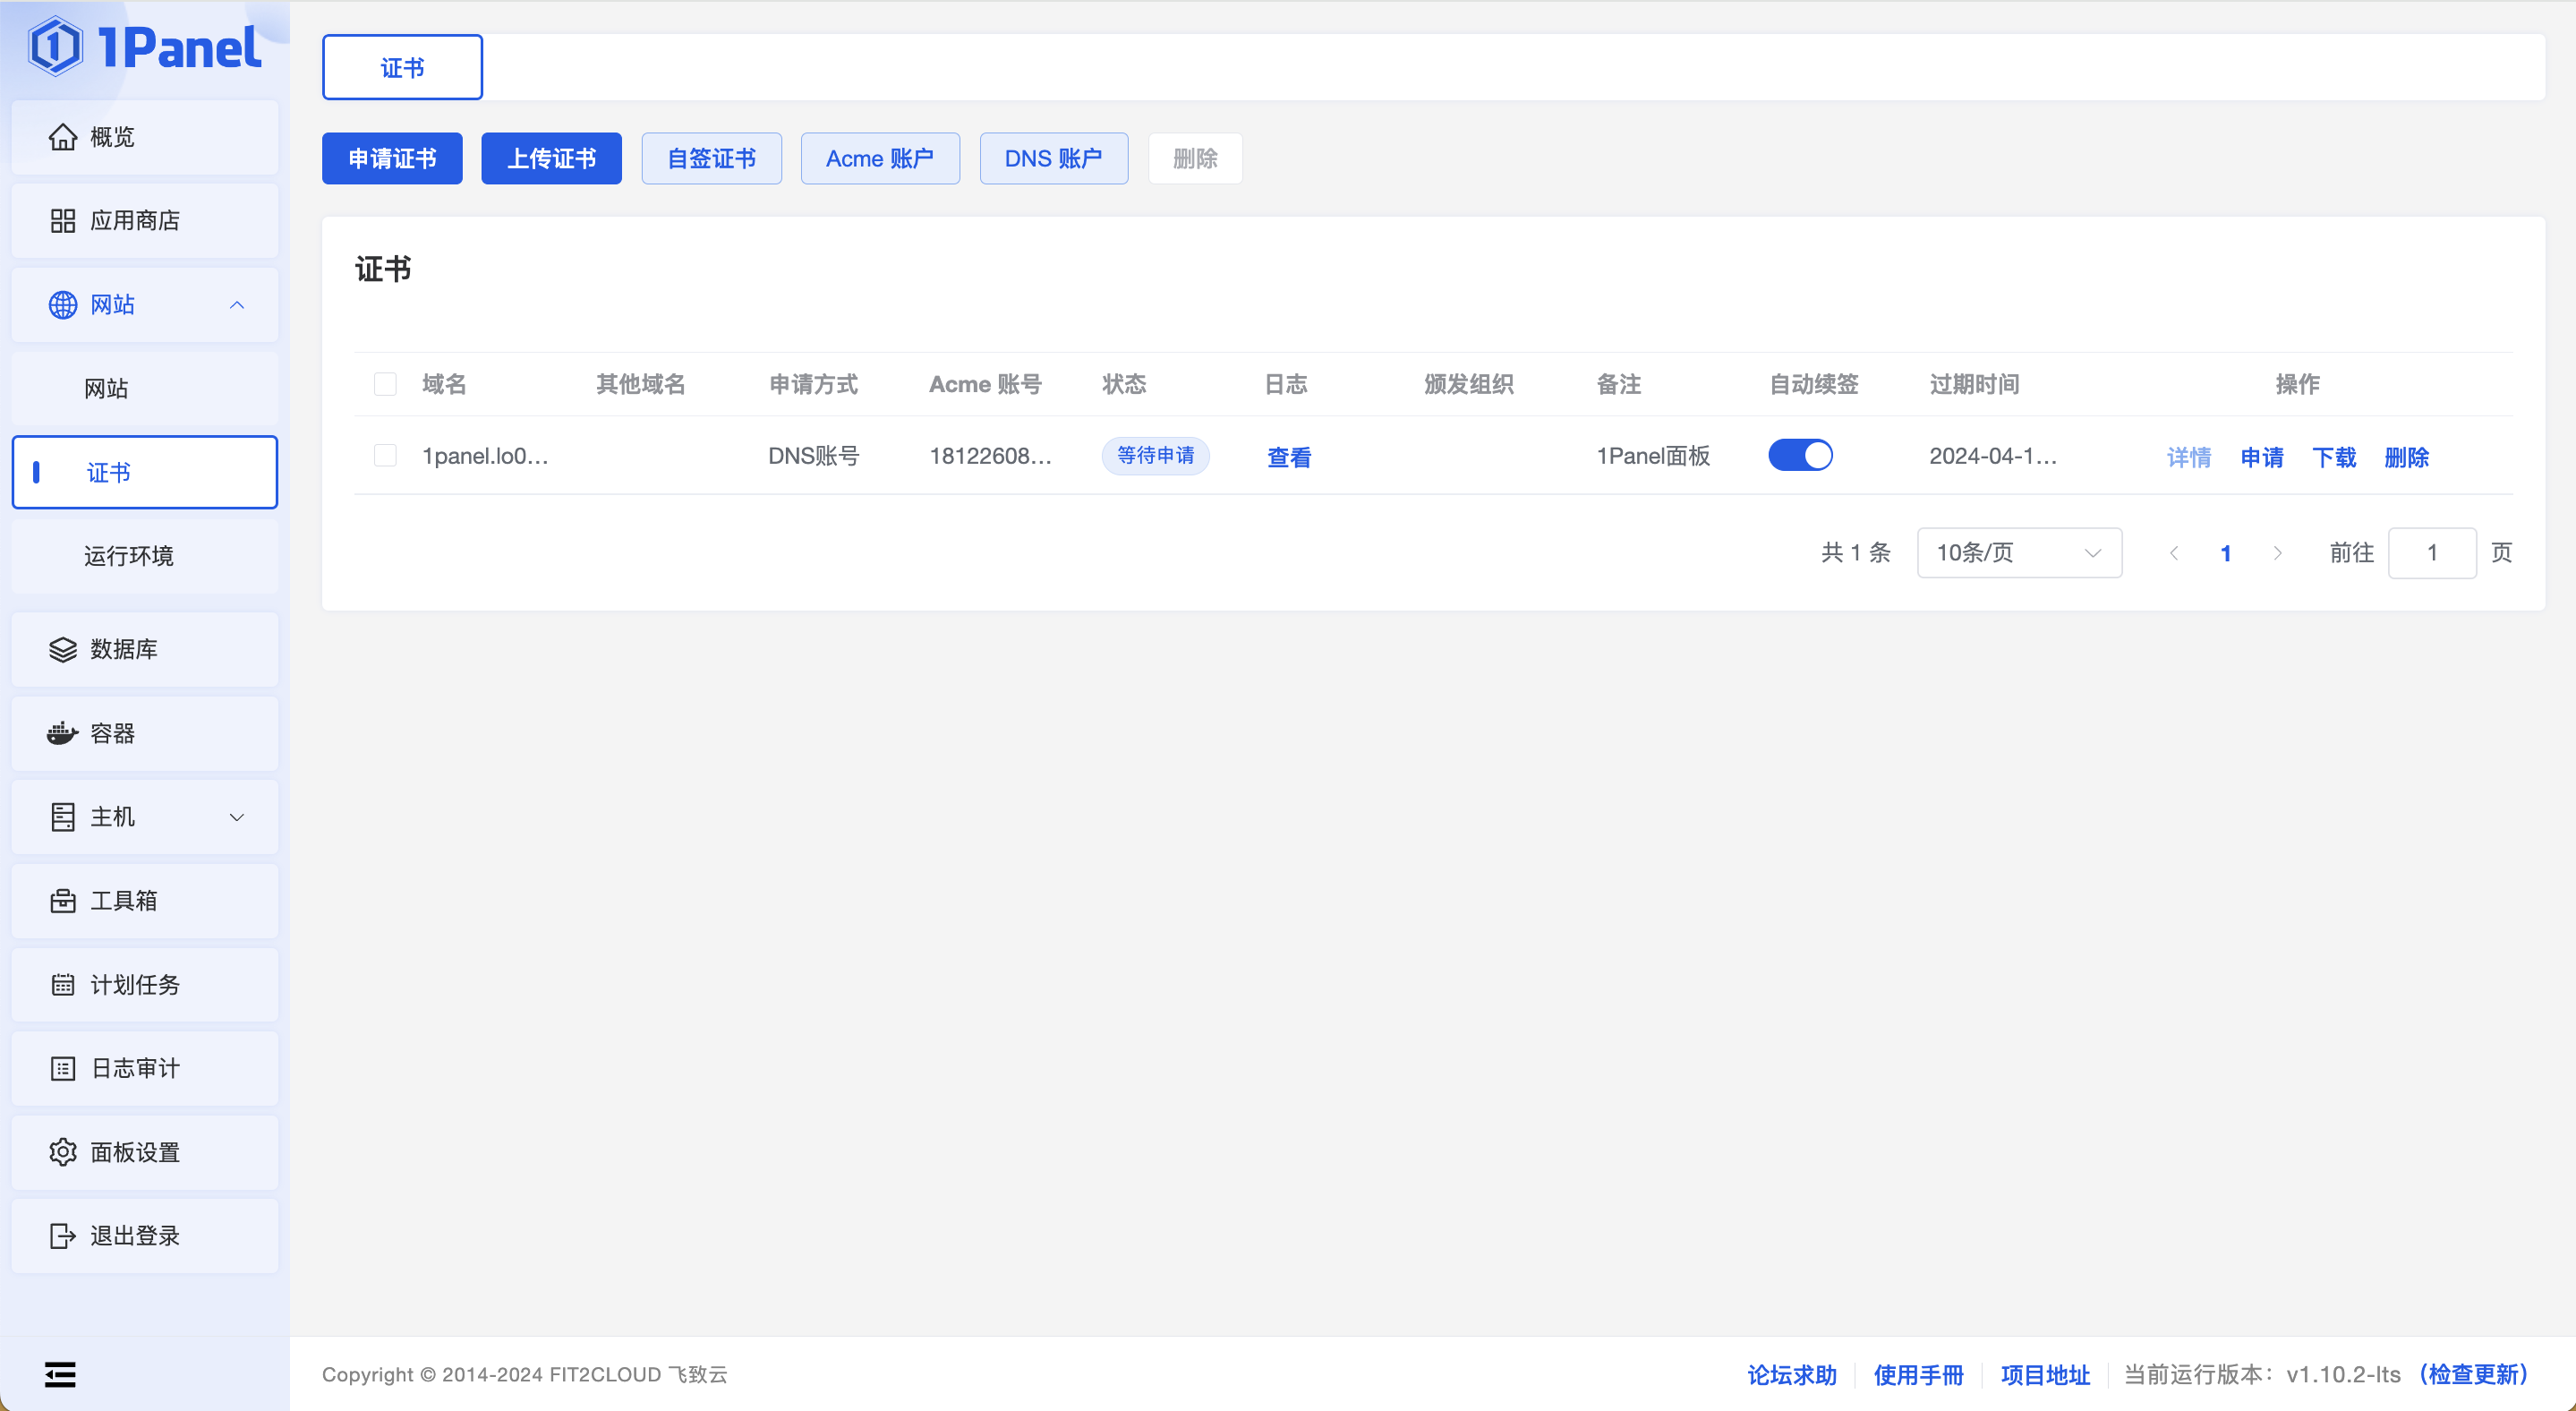Expand the 主机 submenu chevron
Image resolution: width=2576 pixels, height=1411 pixels.
click(237, 817)
